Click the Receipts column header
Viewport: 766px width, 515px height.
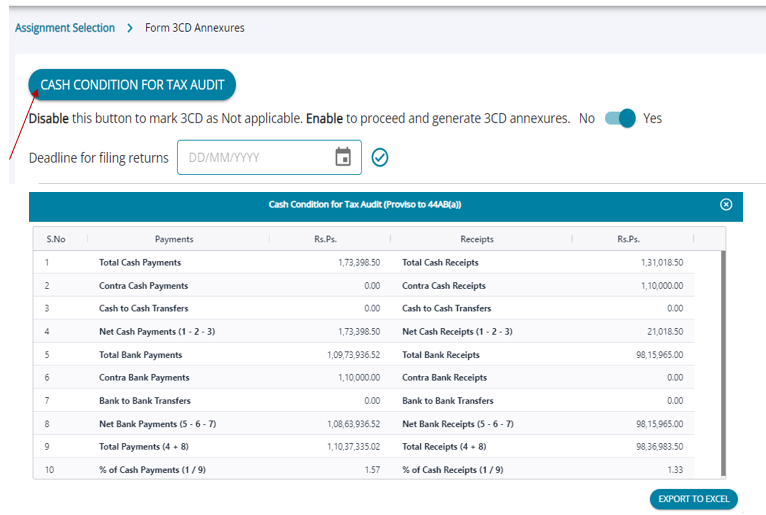pos(477,239)
